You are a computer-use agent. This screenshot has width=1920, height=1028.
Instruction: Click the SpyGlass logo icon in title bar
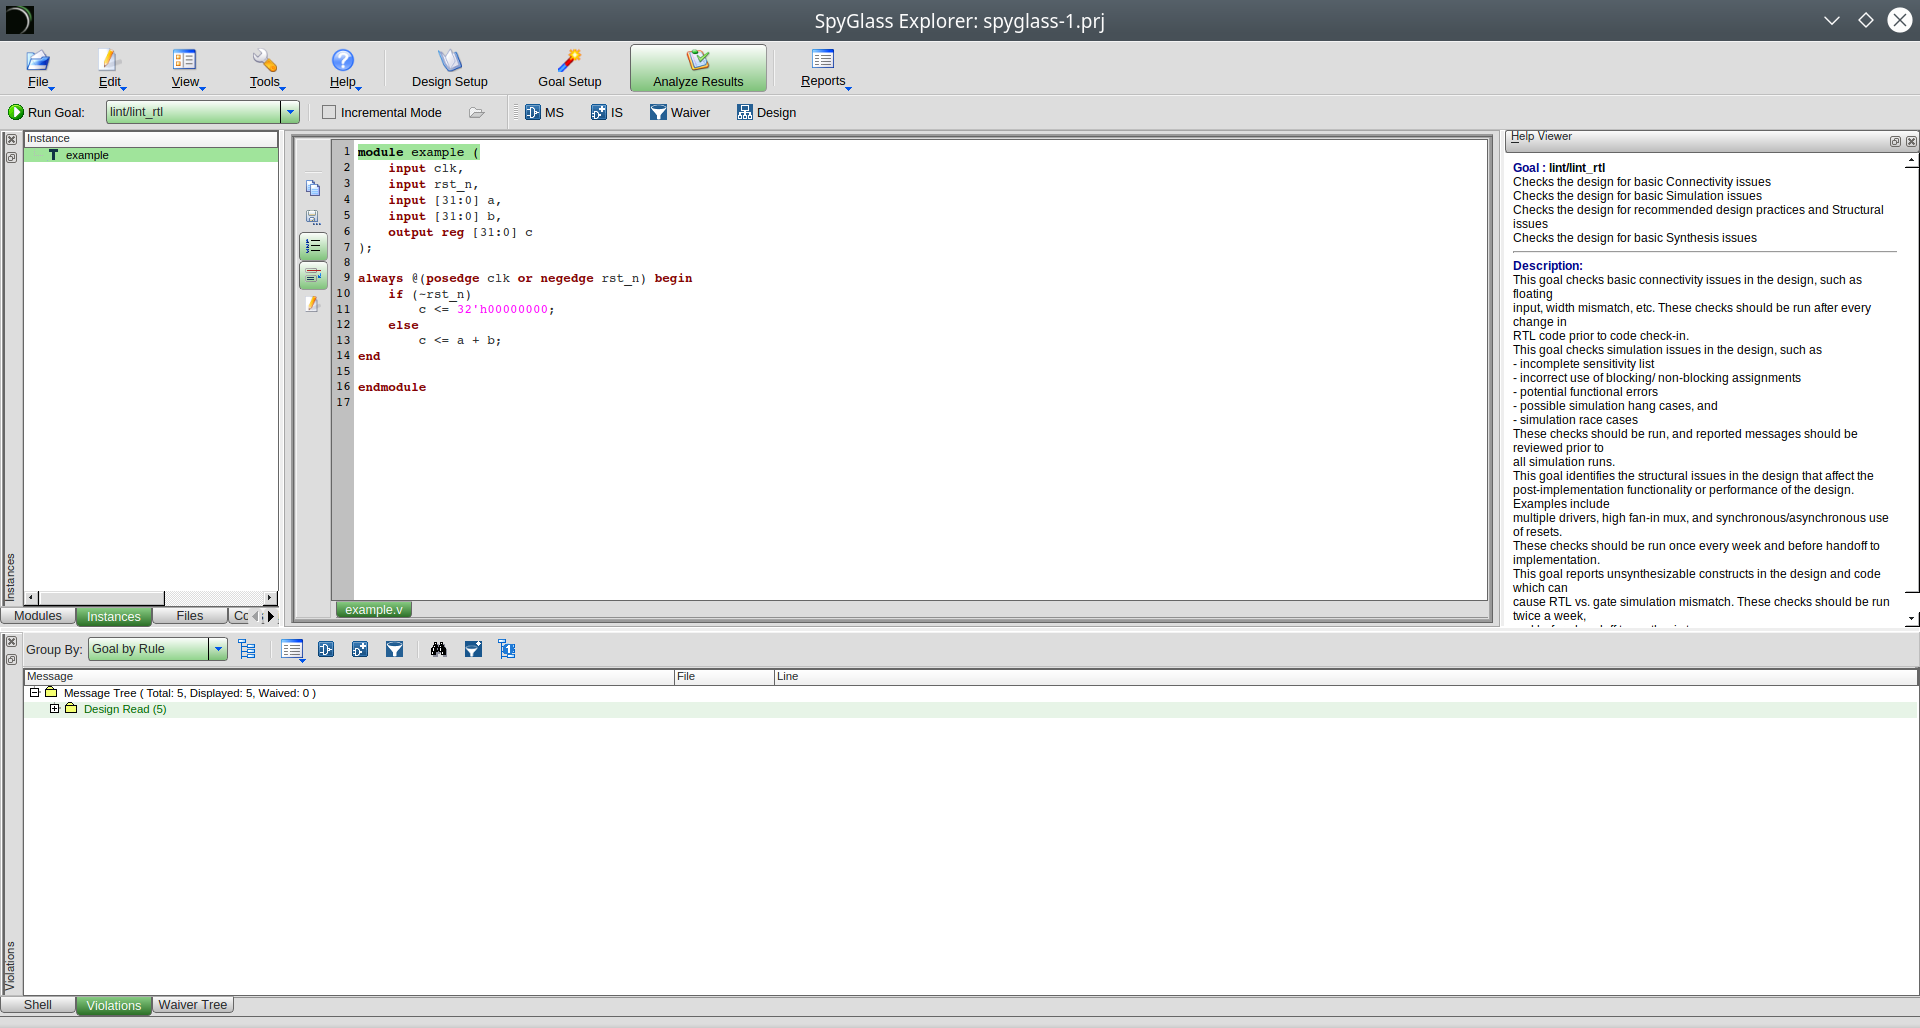[19, 20]
